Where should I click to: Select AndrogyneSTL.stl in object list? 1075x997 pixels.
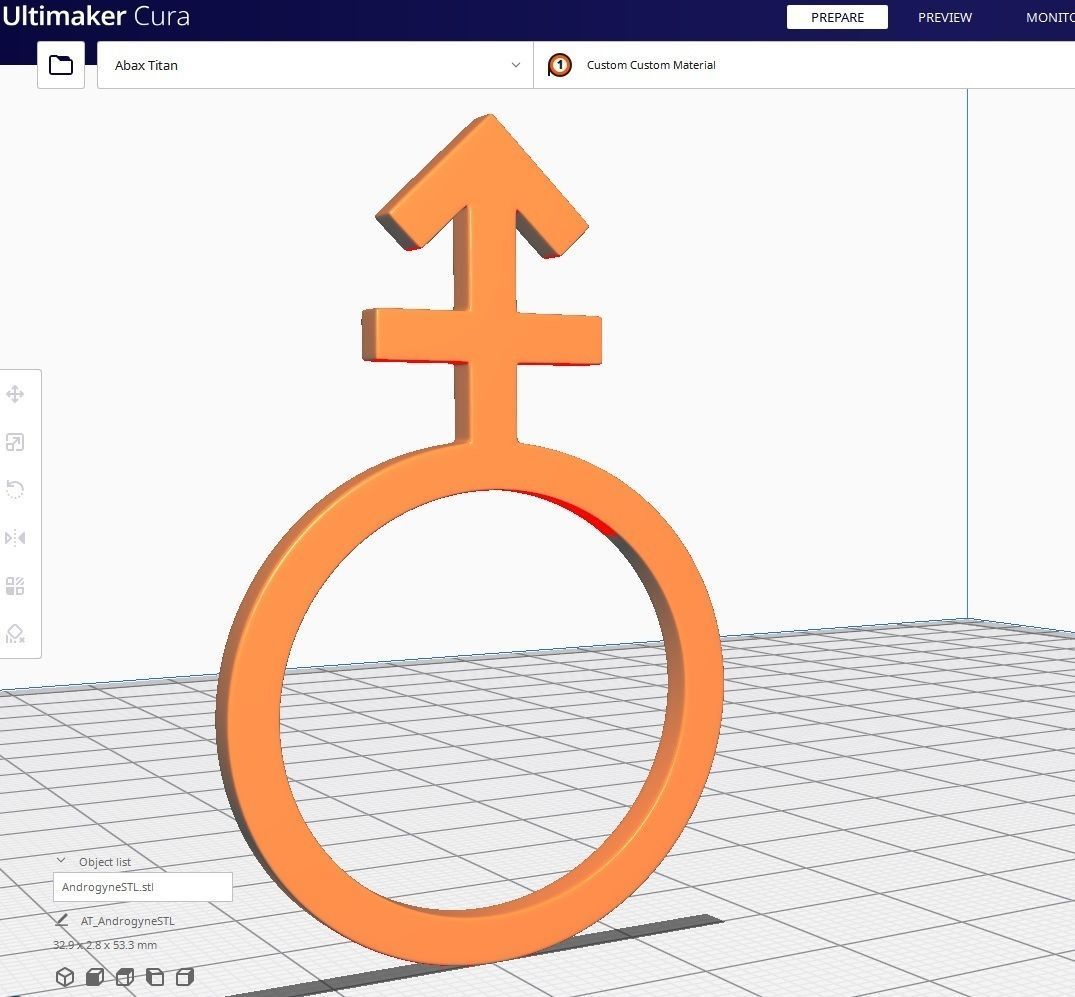[143, 887]
